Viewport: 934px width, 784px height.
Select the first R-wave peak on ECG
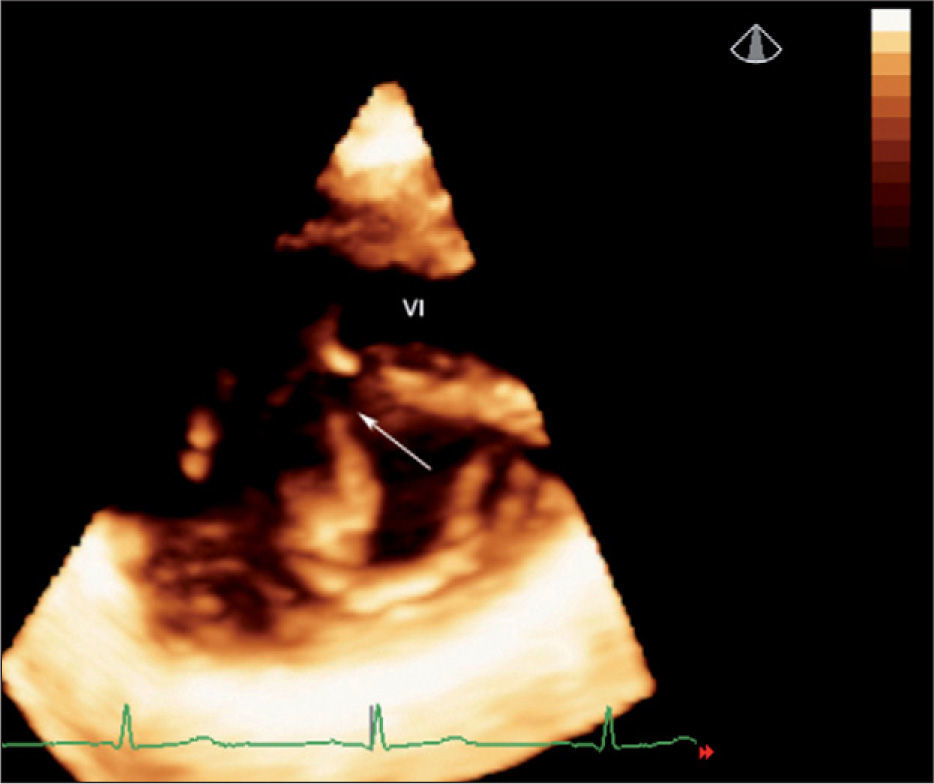(126, 709)
